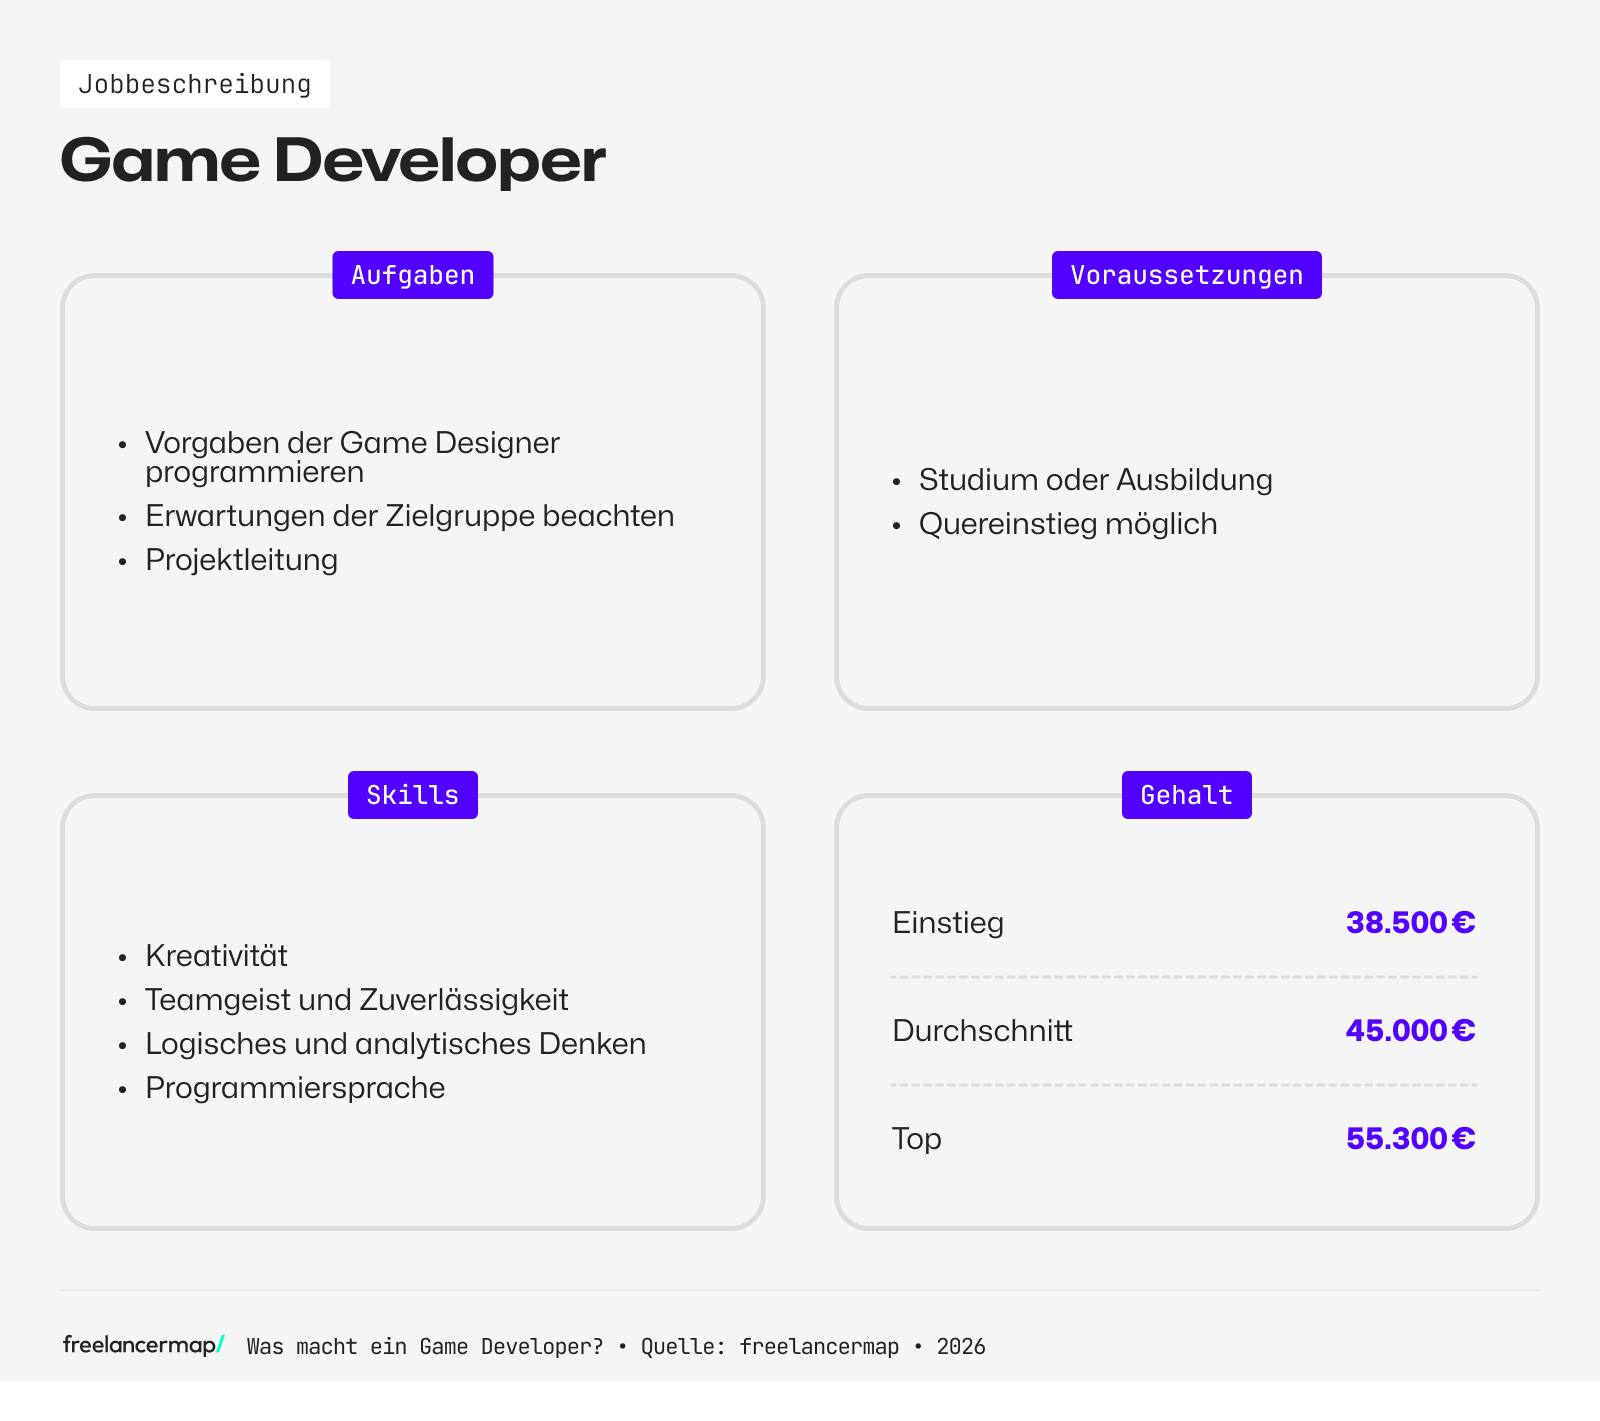
Task: Expand the Gehalt card
Action: click(1186, 1010)
